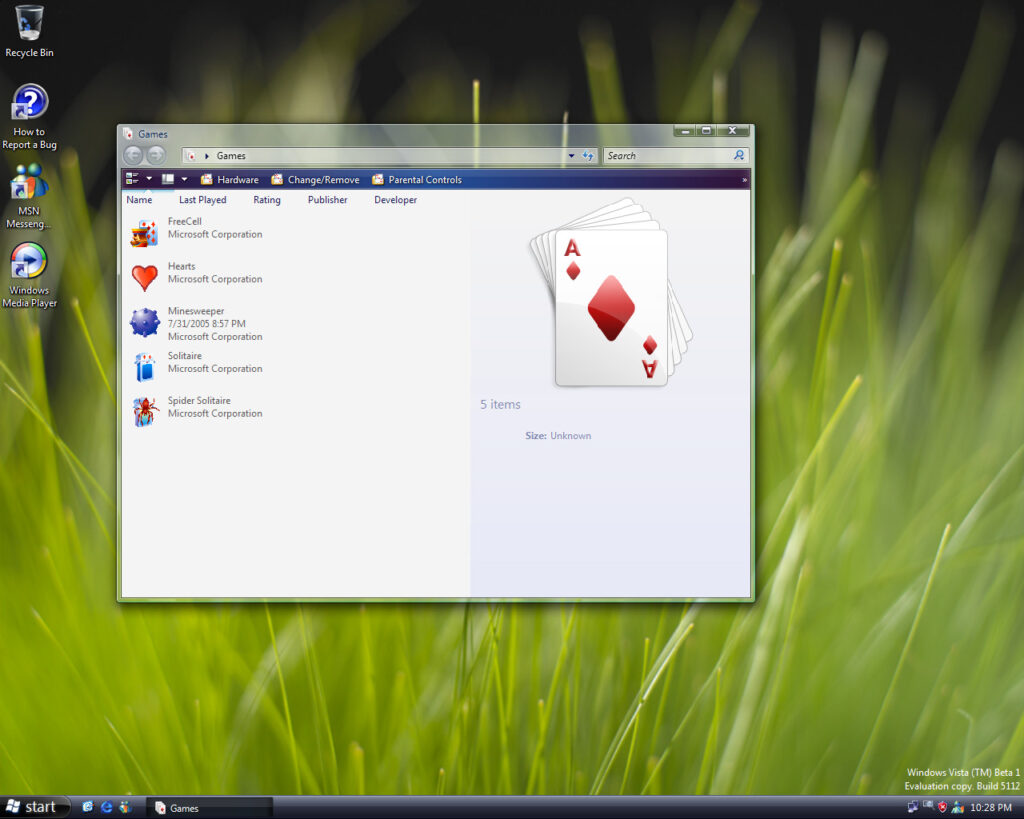Select the Solitaire name text
Image resolution: width=1024 pixels, height=819 pixels.
pyautogui.click(x=185, y=355)
